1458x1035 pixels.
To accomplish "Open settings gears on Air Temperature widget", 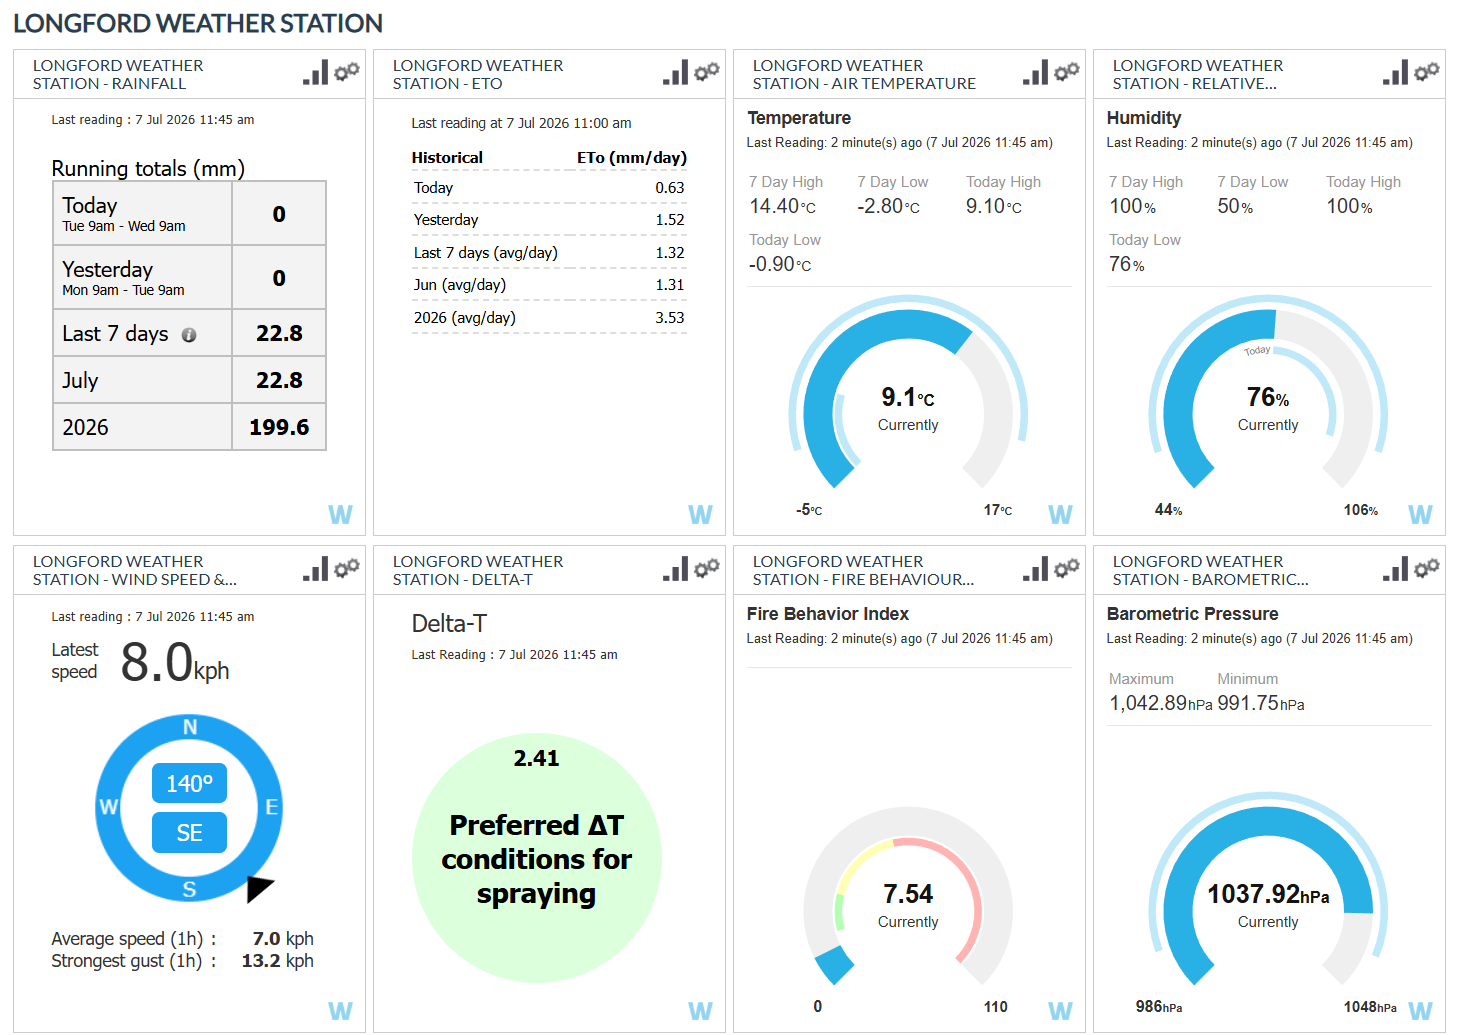I will pyautogui.click(x=1067, y=71).
